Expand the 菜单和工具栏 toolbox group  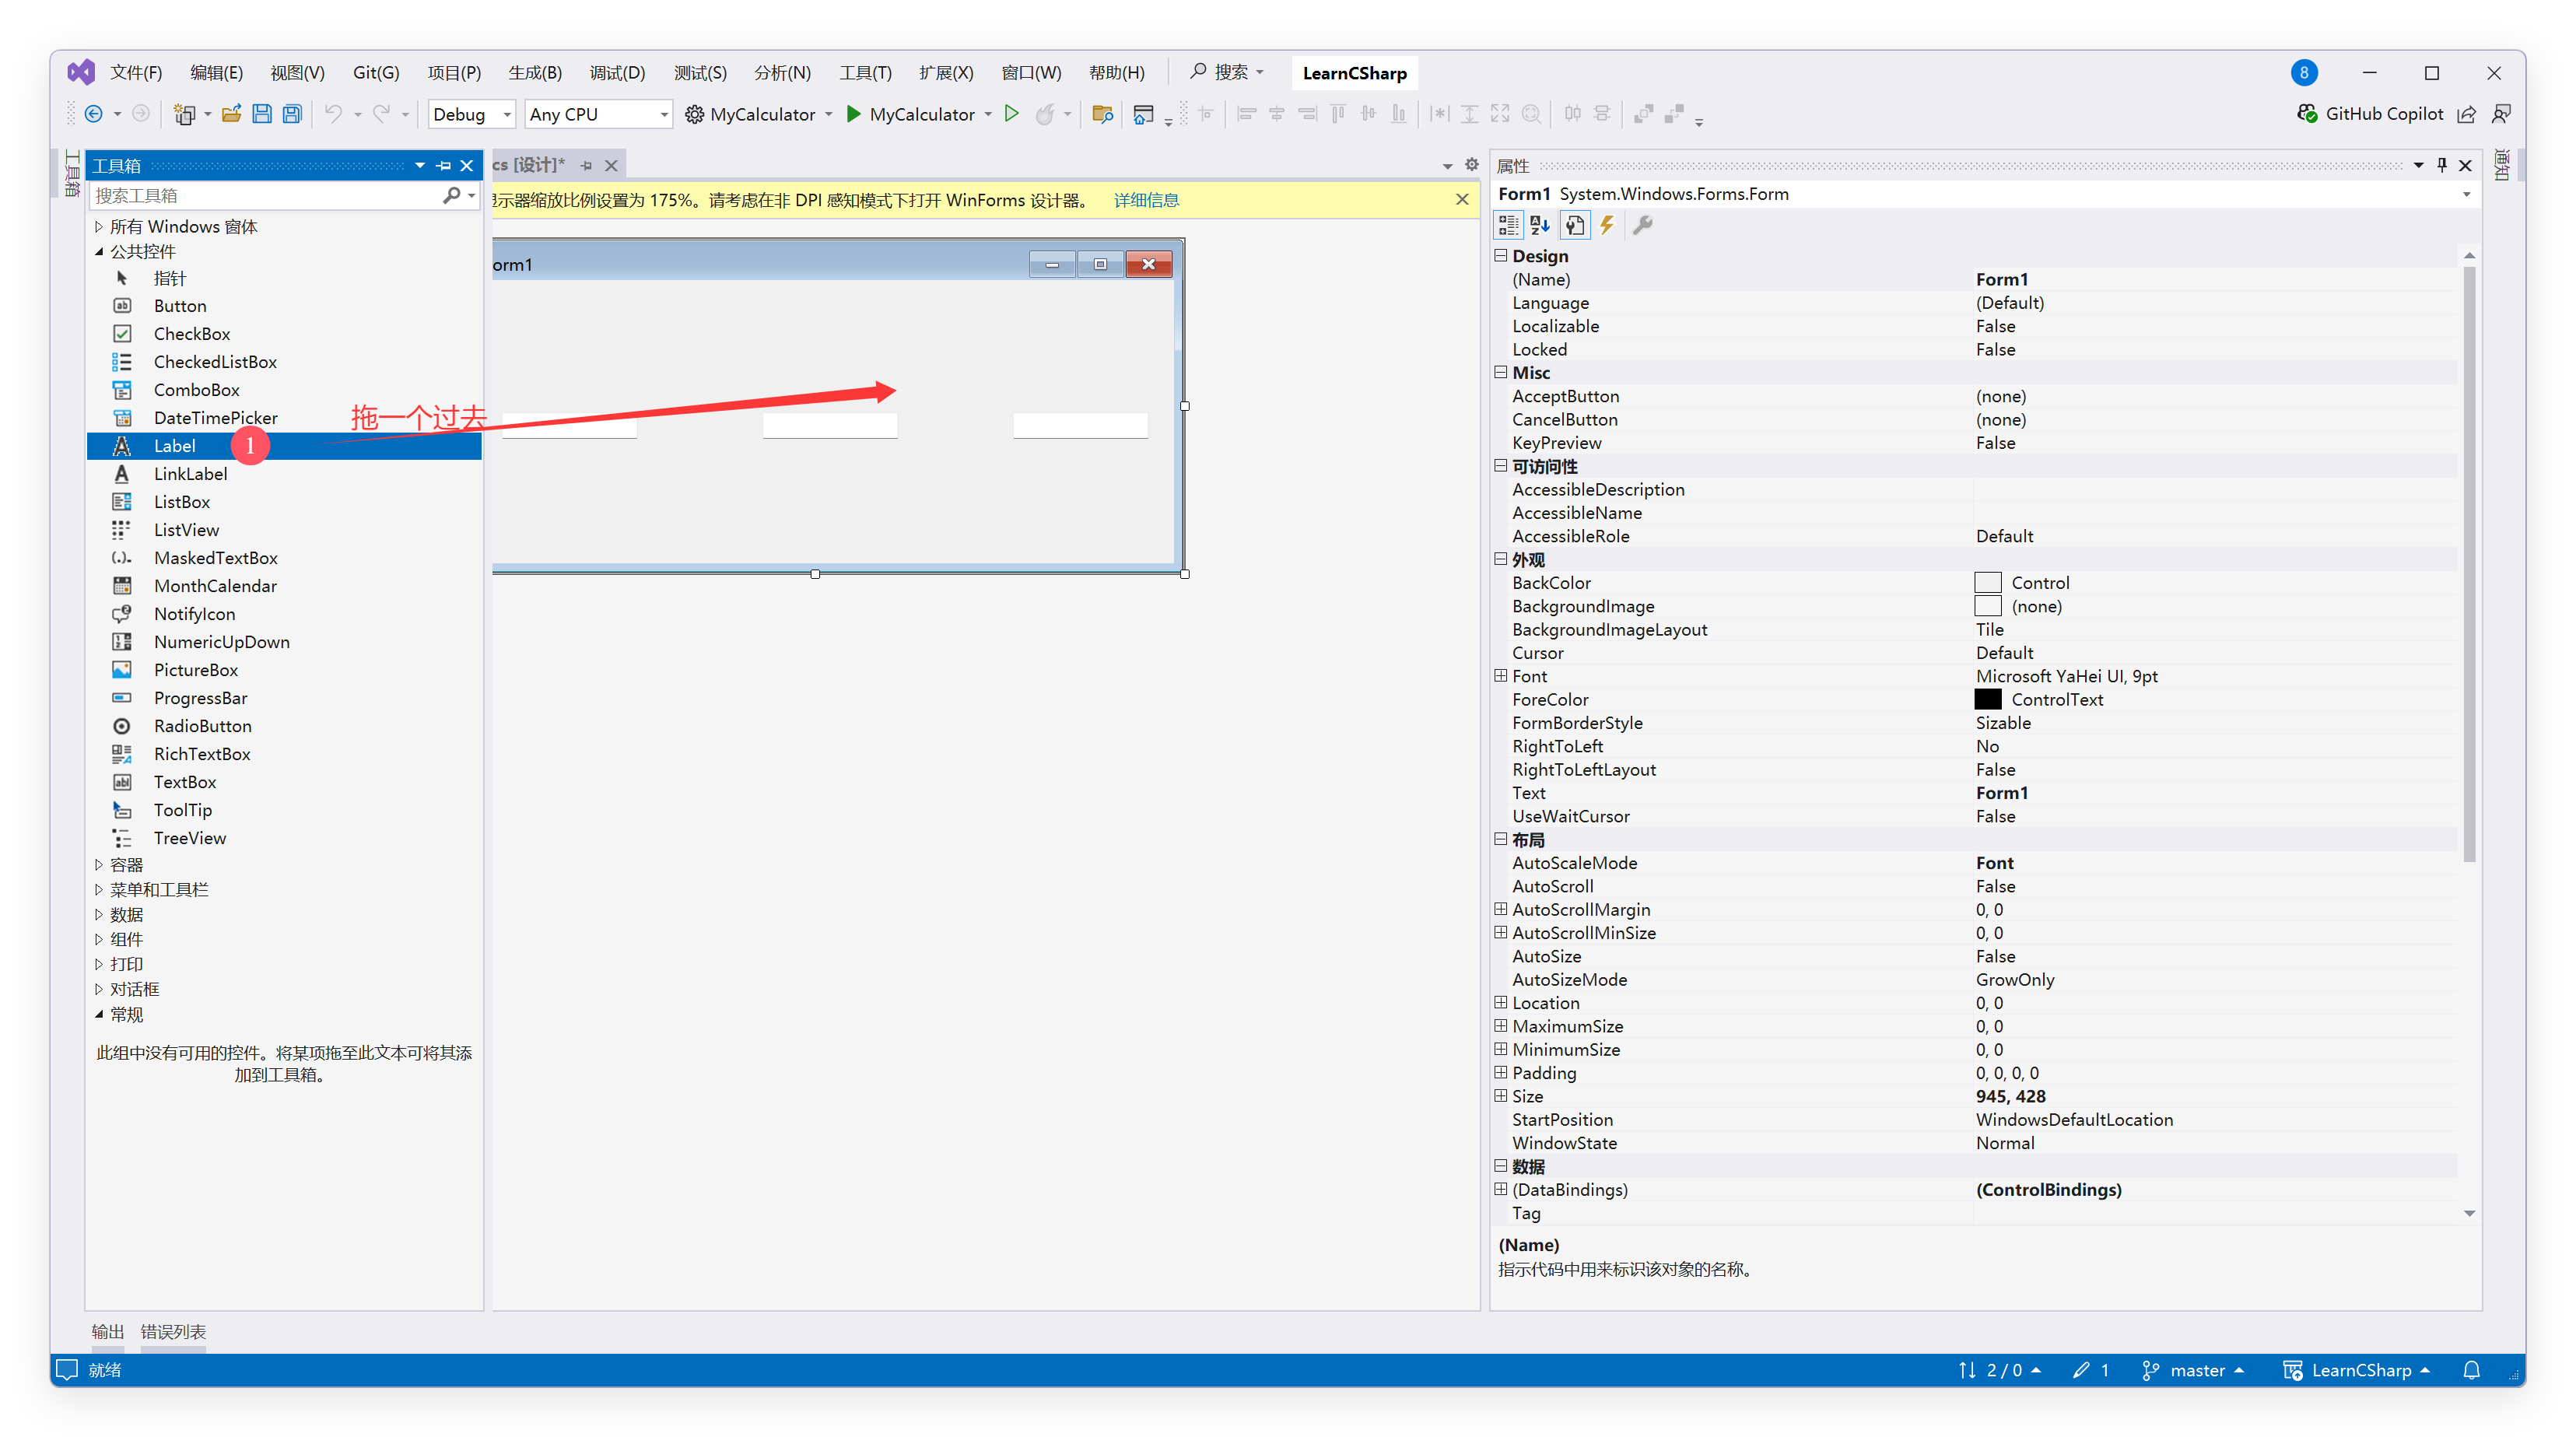tap(98, 889)
